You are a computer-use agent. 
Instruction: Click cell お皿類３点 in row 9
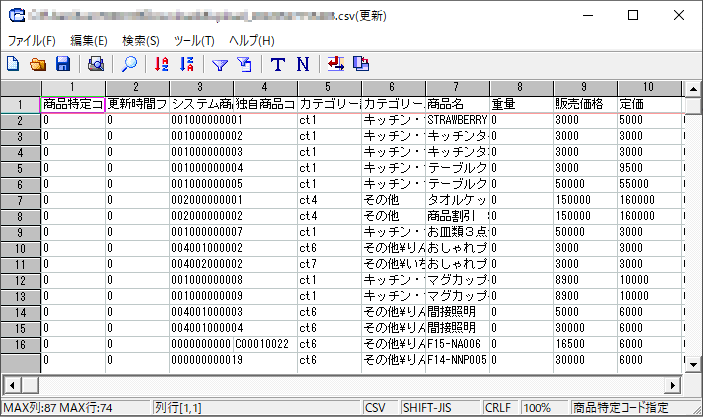(x=457, y=232)
